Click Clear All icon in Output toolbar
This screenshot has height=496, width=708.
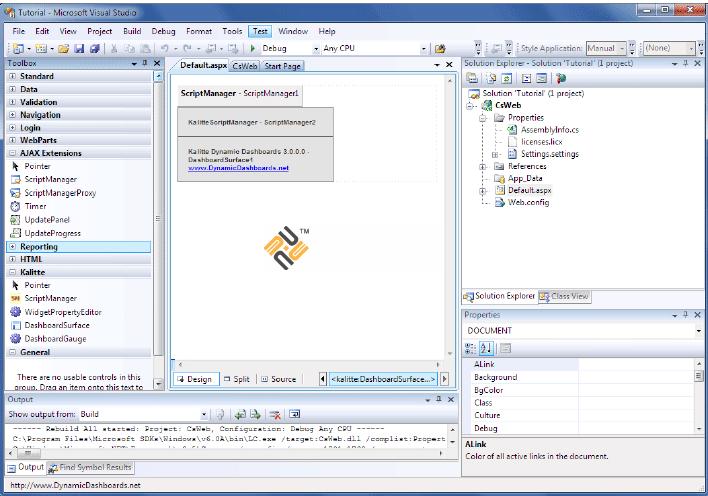click(275, 414)
